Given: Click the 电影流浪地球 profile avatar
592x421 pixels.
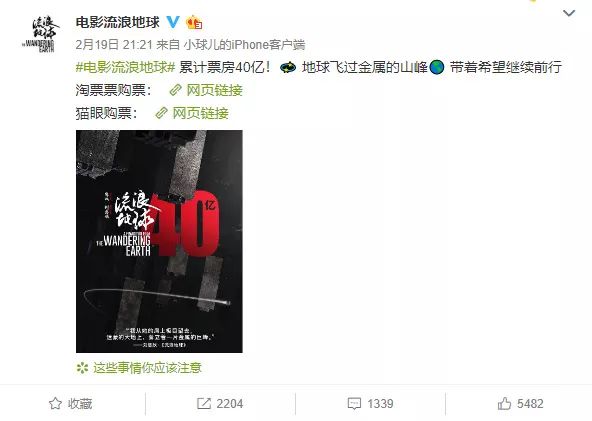Looking at the screenshot, I should tap(40, 33).
